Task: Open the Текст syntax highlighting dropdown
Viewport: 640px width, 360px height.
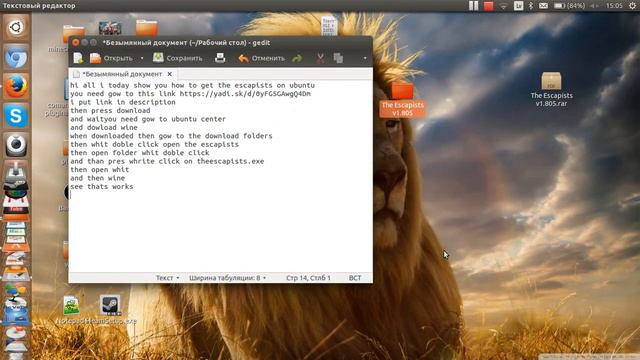Action: click(167, 278)
